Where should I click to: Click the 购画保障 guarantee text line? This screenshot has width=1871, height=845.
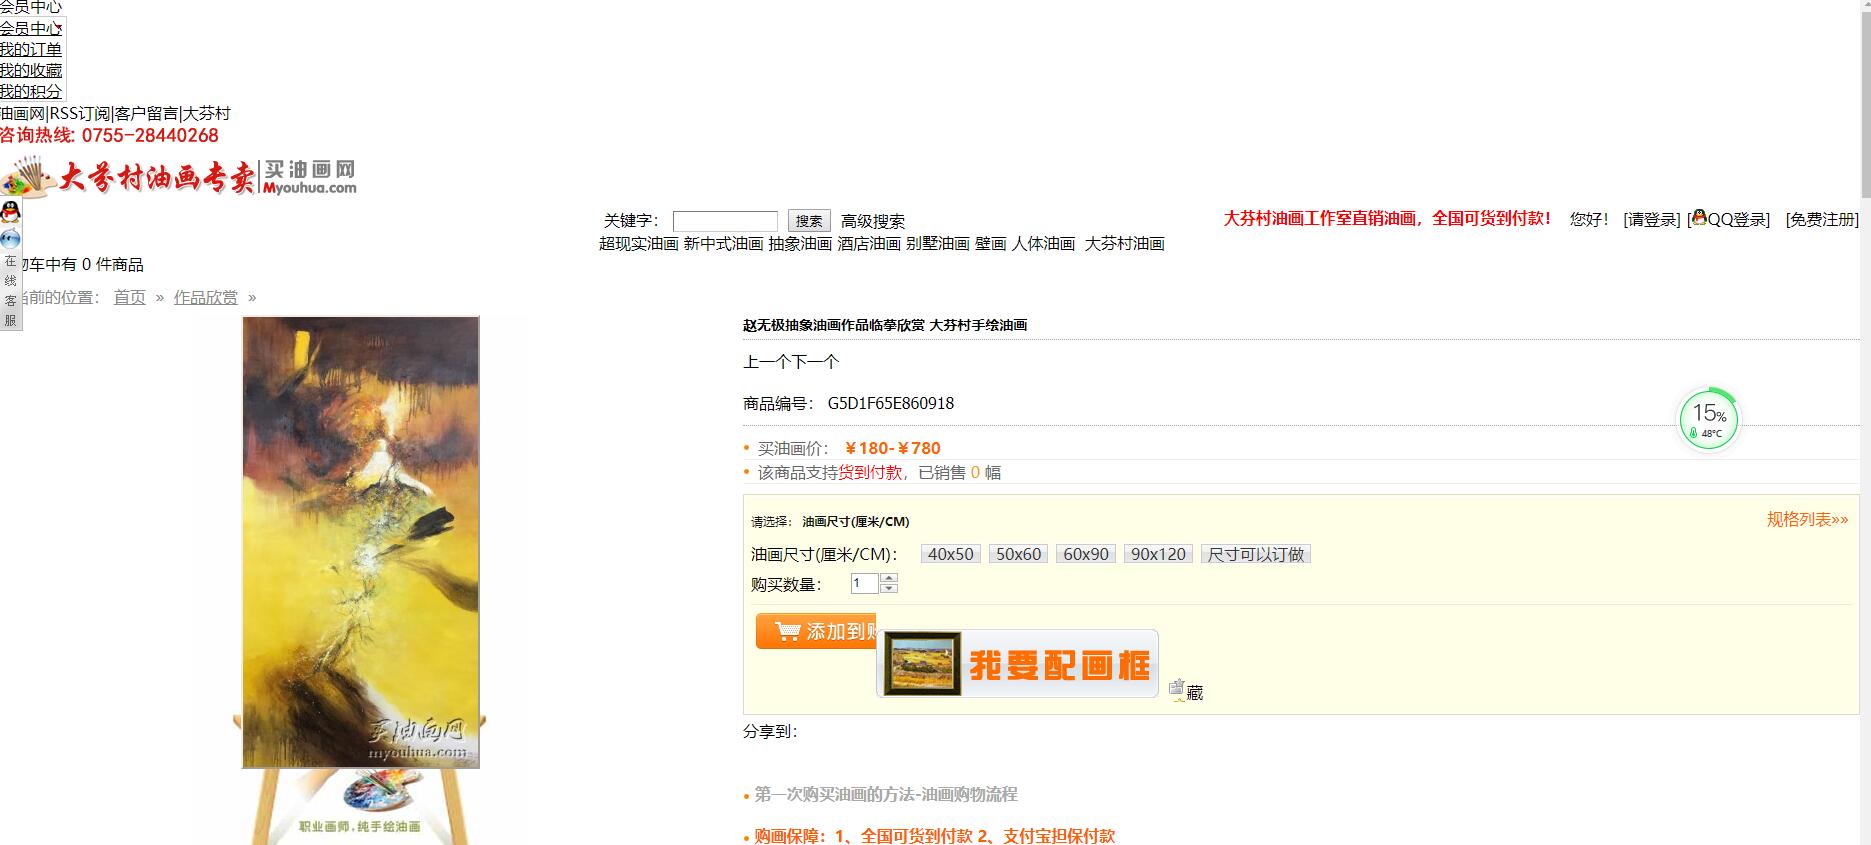click(x=934, y=836)
